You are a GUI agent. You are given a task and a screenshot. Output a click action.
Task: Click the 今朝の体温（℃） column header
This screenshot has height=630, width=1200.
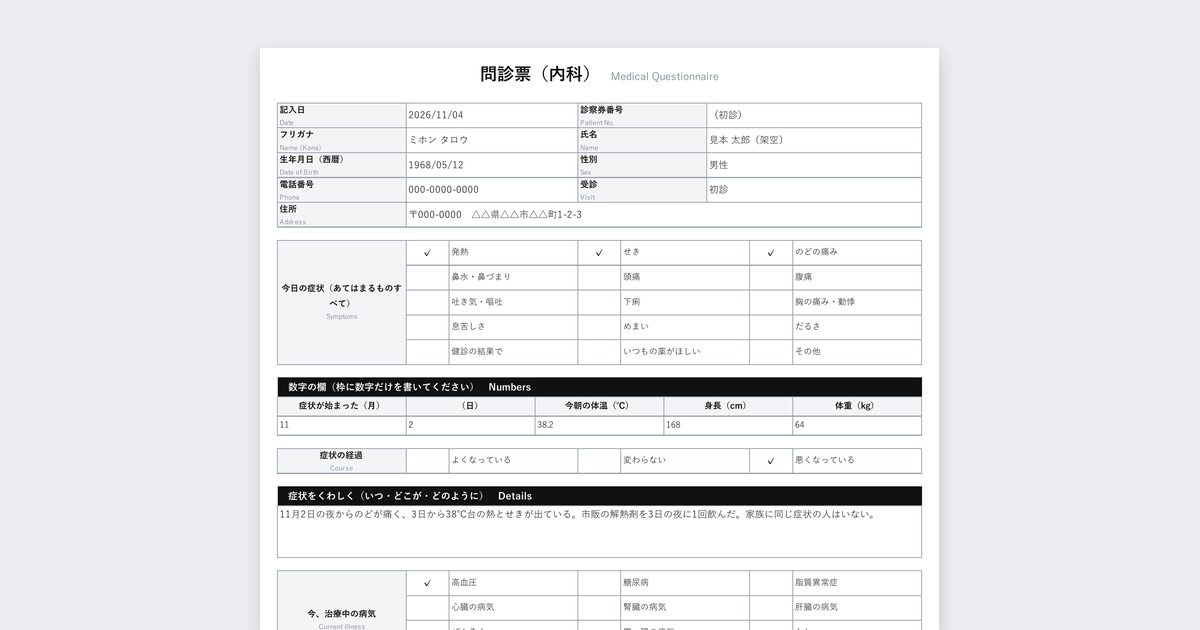point(600,407)
